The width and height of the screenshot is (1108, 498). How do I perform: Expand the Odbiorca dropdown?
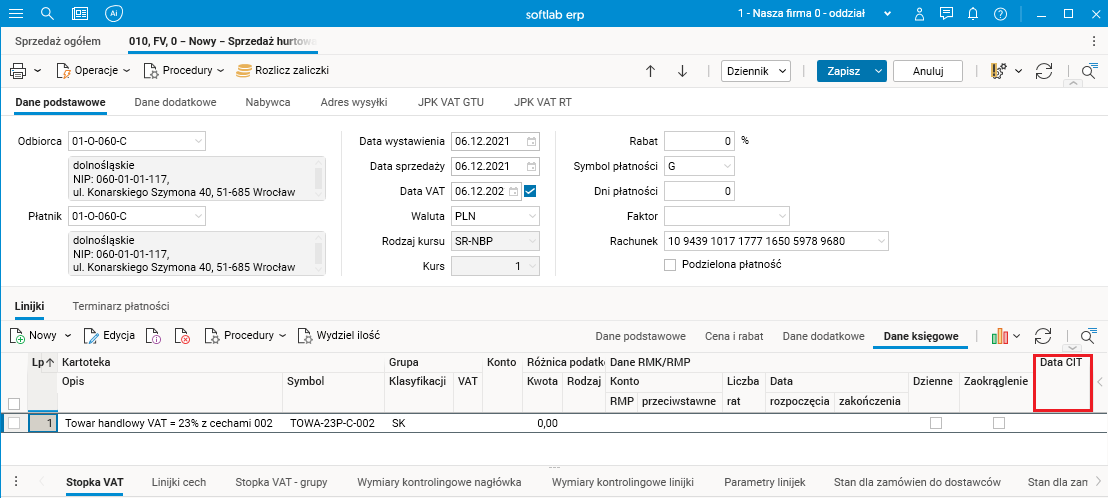198,141
